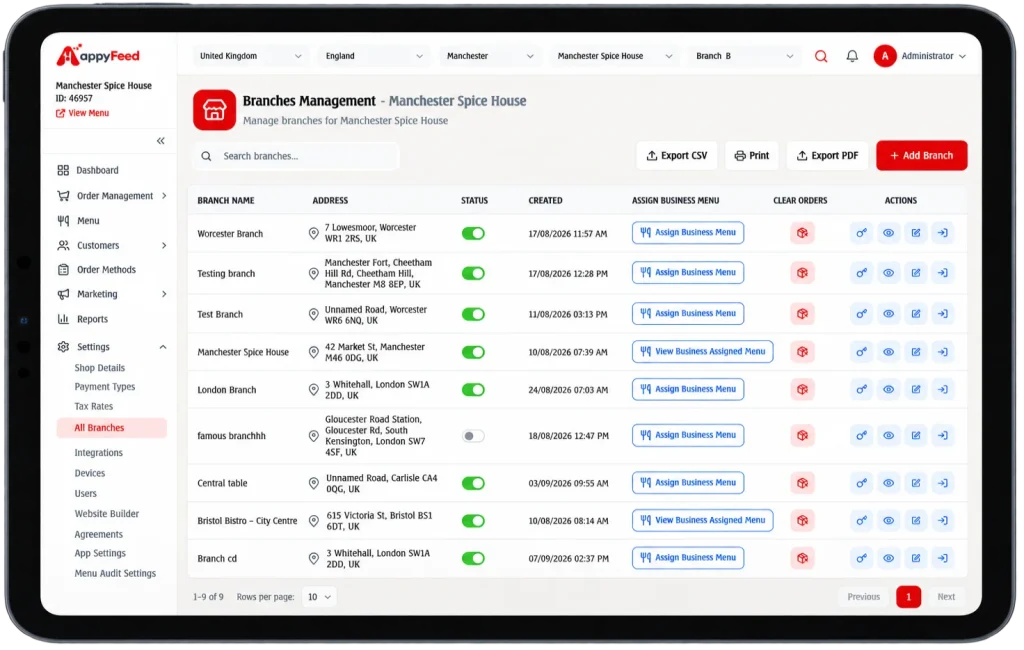Toggle status of London Branch
This screenshot has width=1024, height=650.
click(x=473, y=390)
